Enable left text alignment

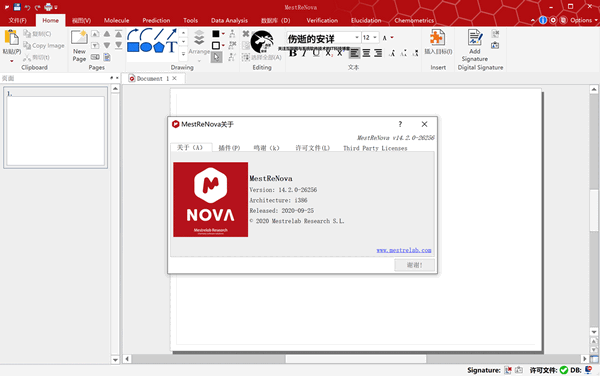[354, 53]
